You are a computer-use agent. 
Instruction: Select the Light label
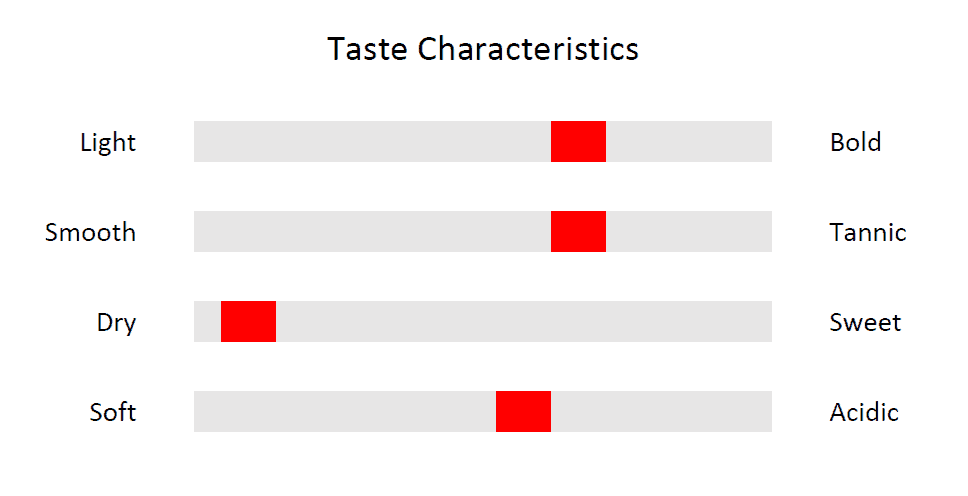pyautogui.click(x=108, y=143)
